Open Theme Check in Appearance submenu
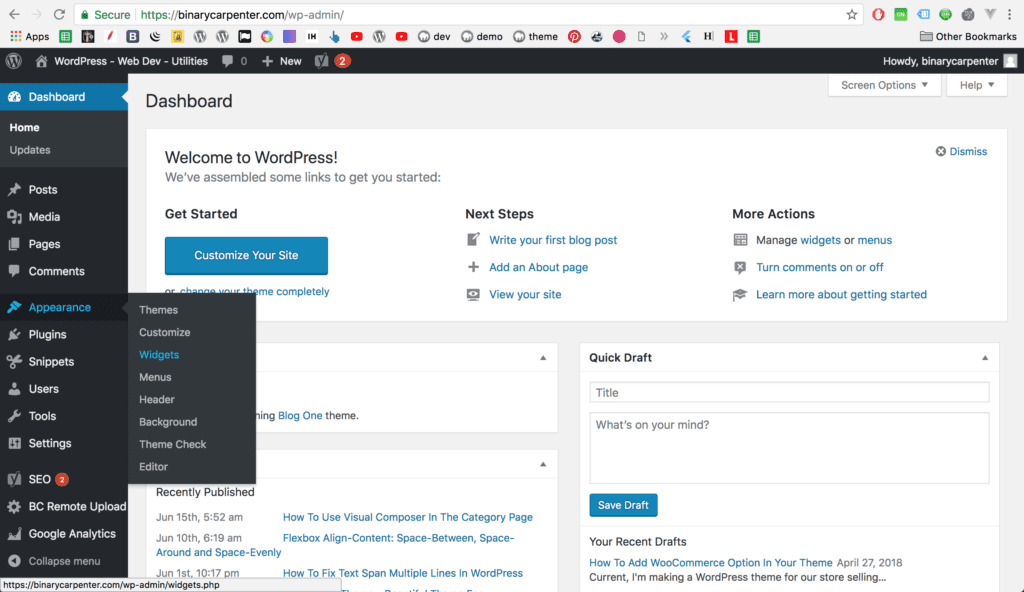This screenshot has width=1024, height=592. 172,444
